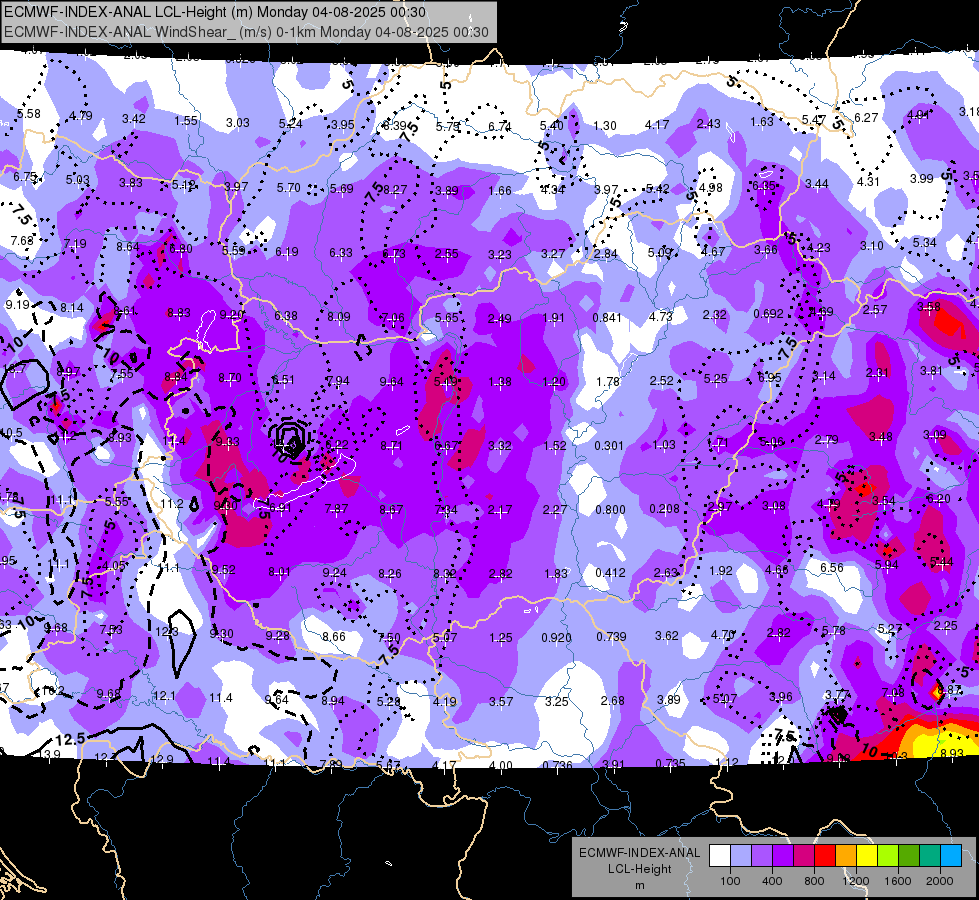Click the wind shear value 0.301
Screen dimensions: 979x900
click(x=609, y=445)
